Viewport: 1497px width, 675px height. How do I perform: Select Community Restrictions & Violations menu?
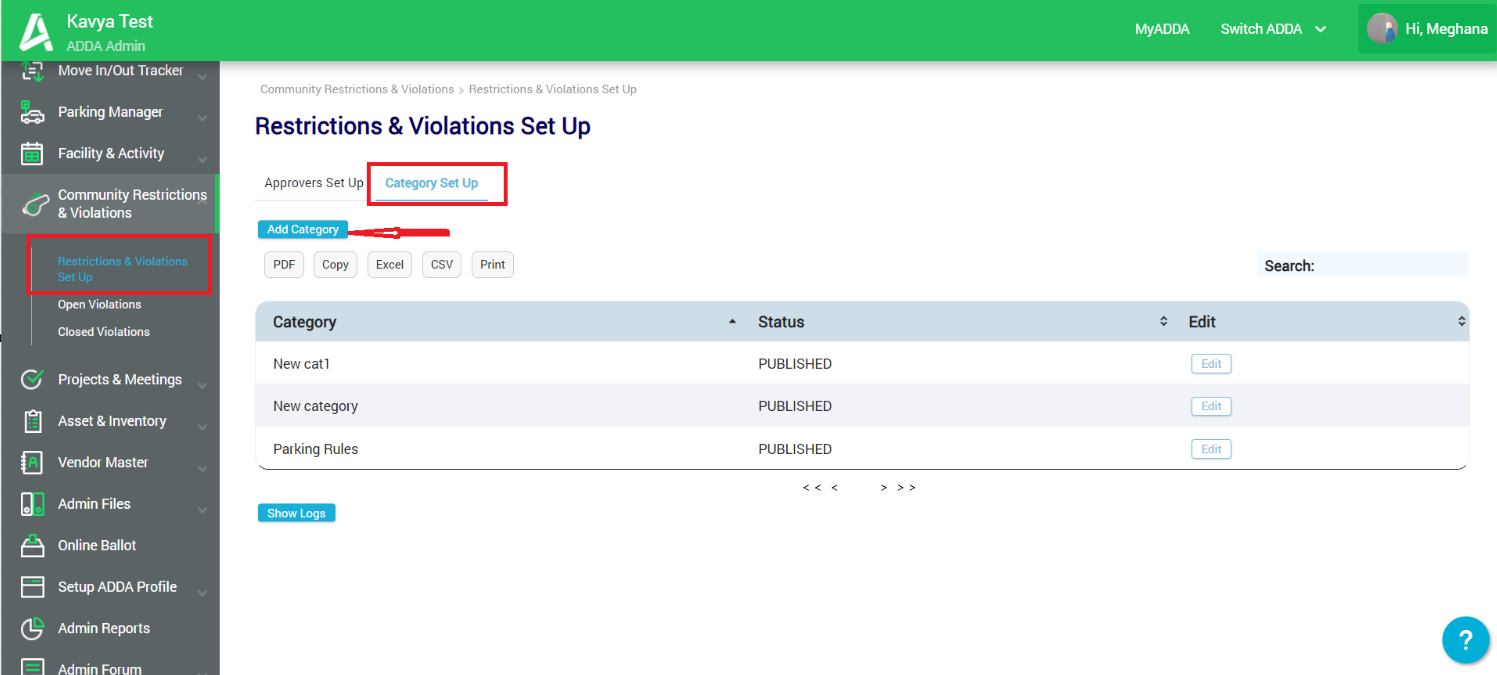pos(108,203)
